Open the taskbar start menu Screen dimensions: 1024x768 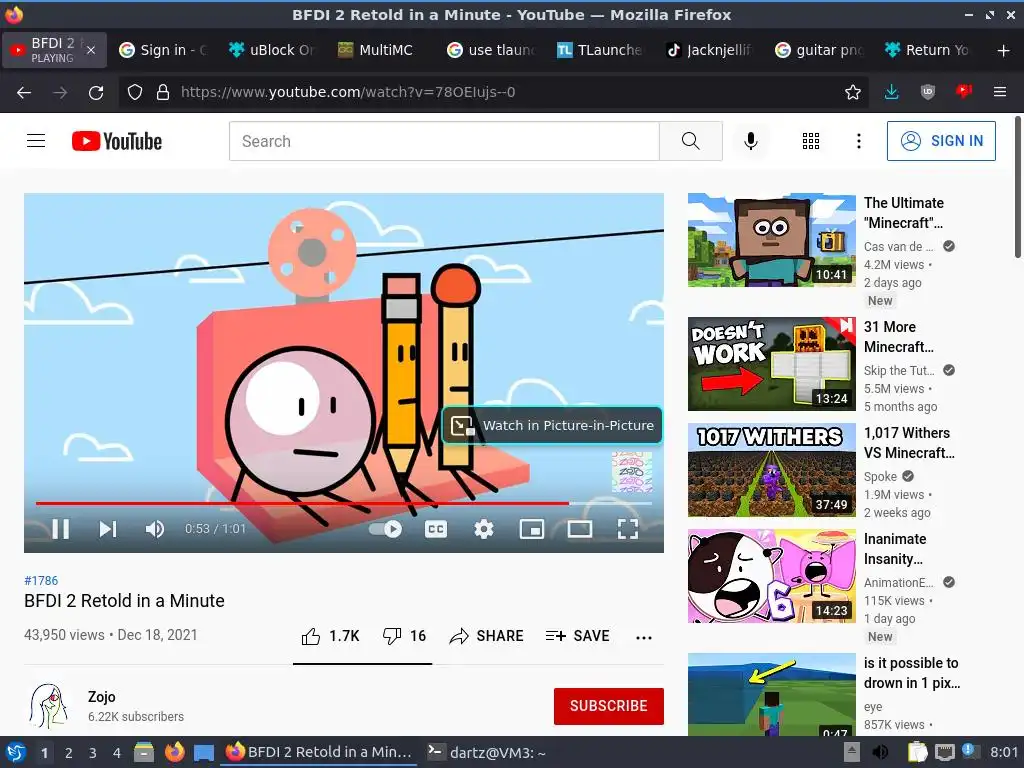coord(16,752)
